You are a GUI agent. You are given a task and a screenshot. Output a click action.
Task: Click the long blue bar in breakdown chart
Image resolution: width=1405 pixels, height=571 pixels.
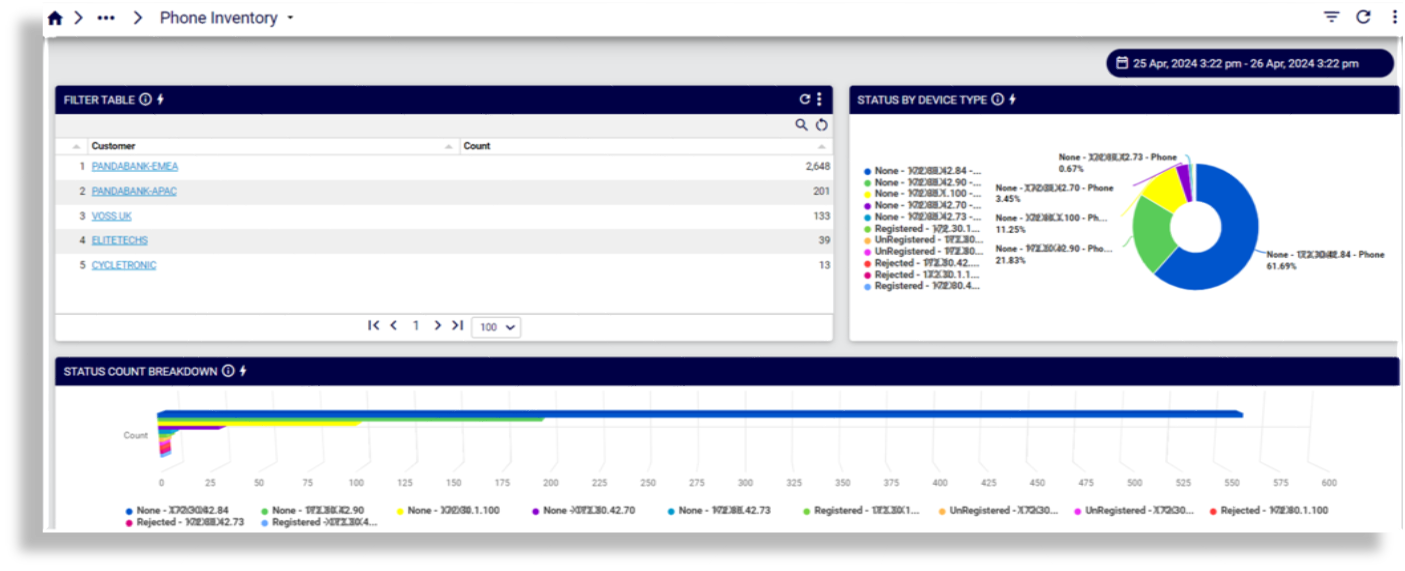700,413
